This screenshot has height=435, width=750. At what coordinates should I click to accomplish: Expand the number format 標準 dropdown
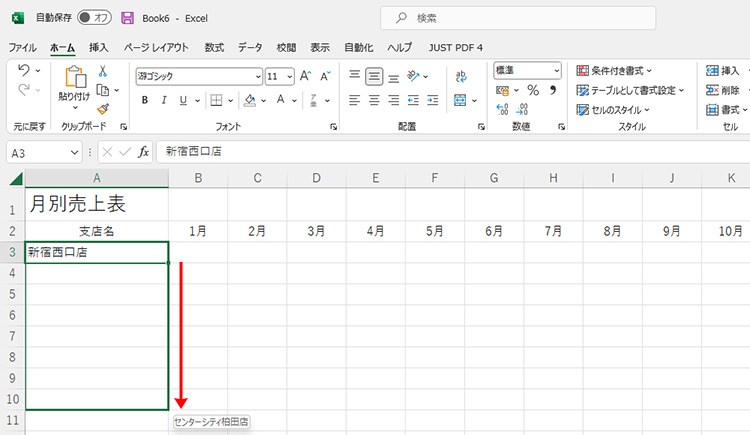(x=556, y=71)
